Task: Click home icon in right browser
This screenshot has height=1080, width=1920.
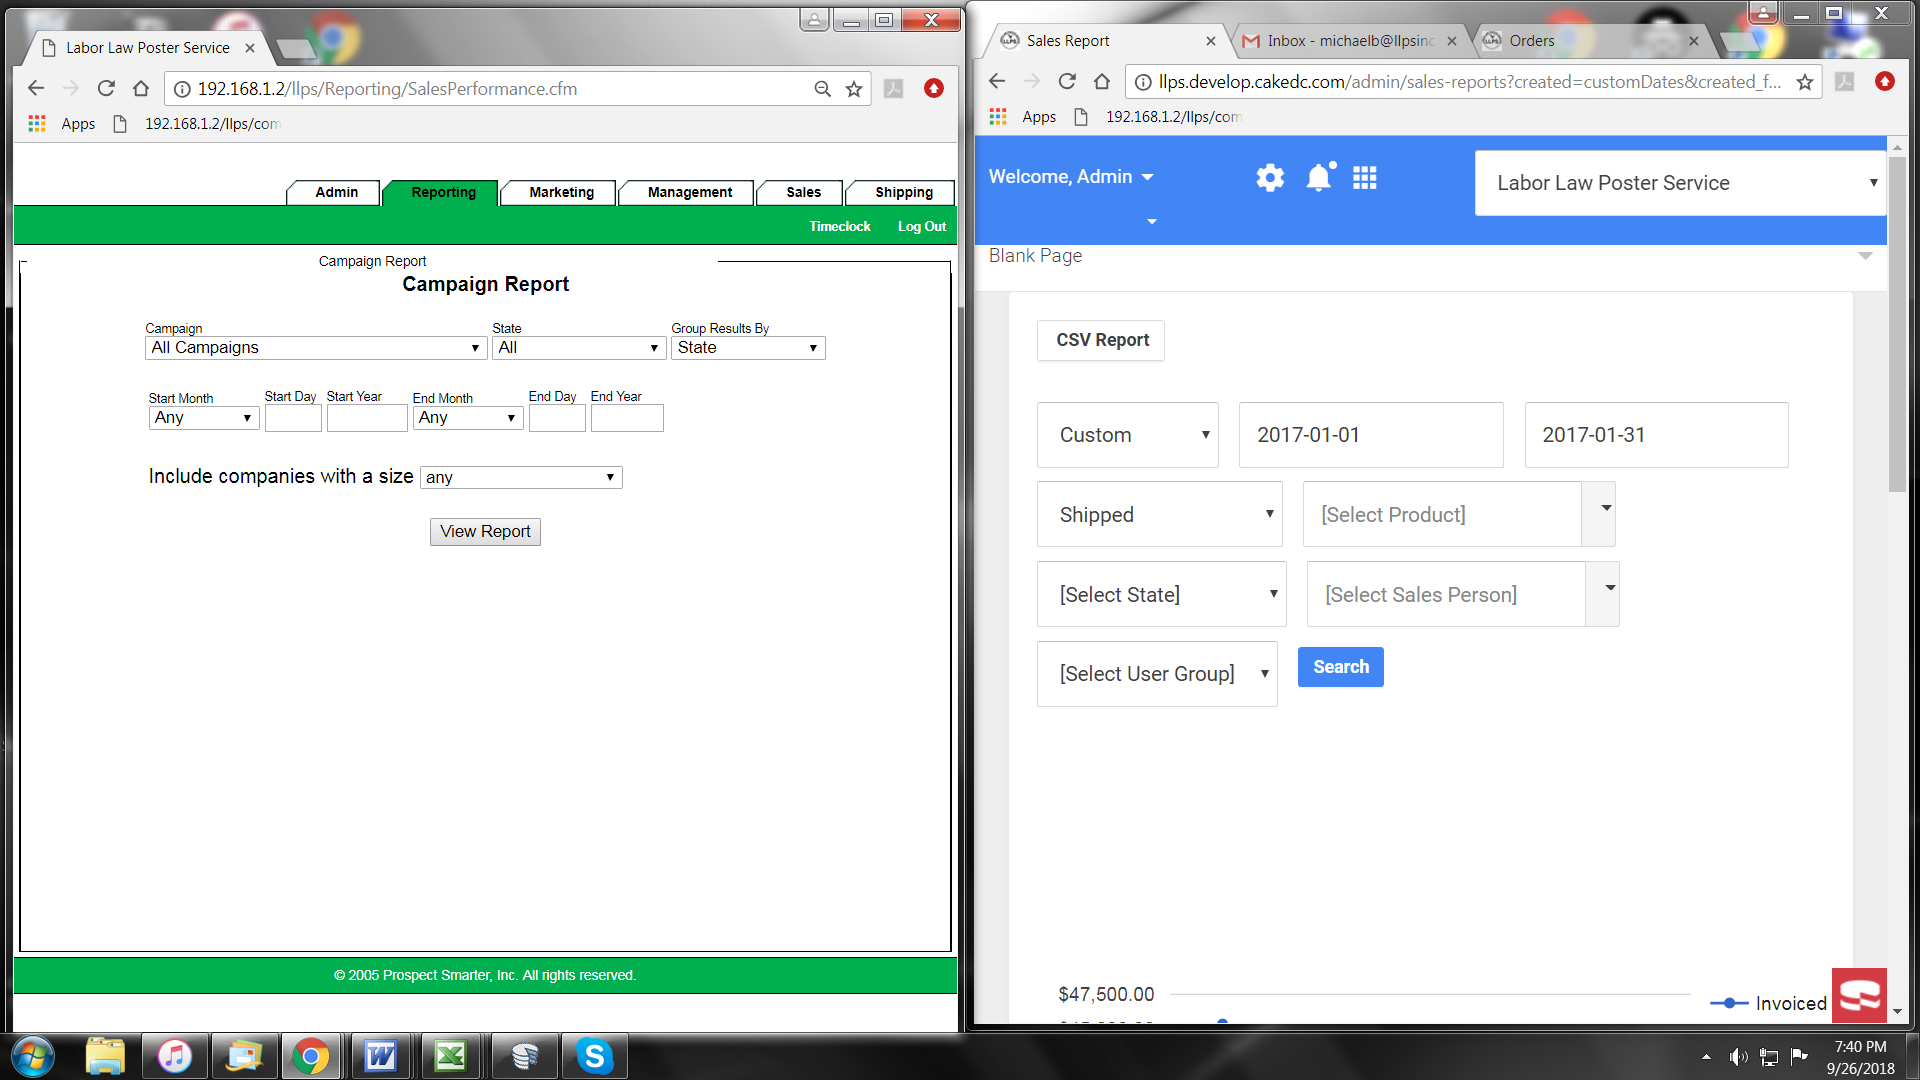Action: (x=1102, y=82)
